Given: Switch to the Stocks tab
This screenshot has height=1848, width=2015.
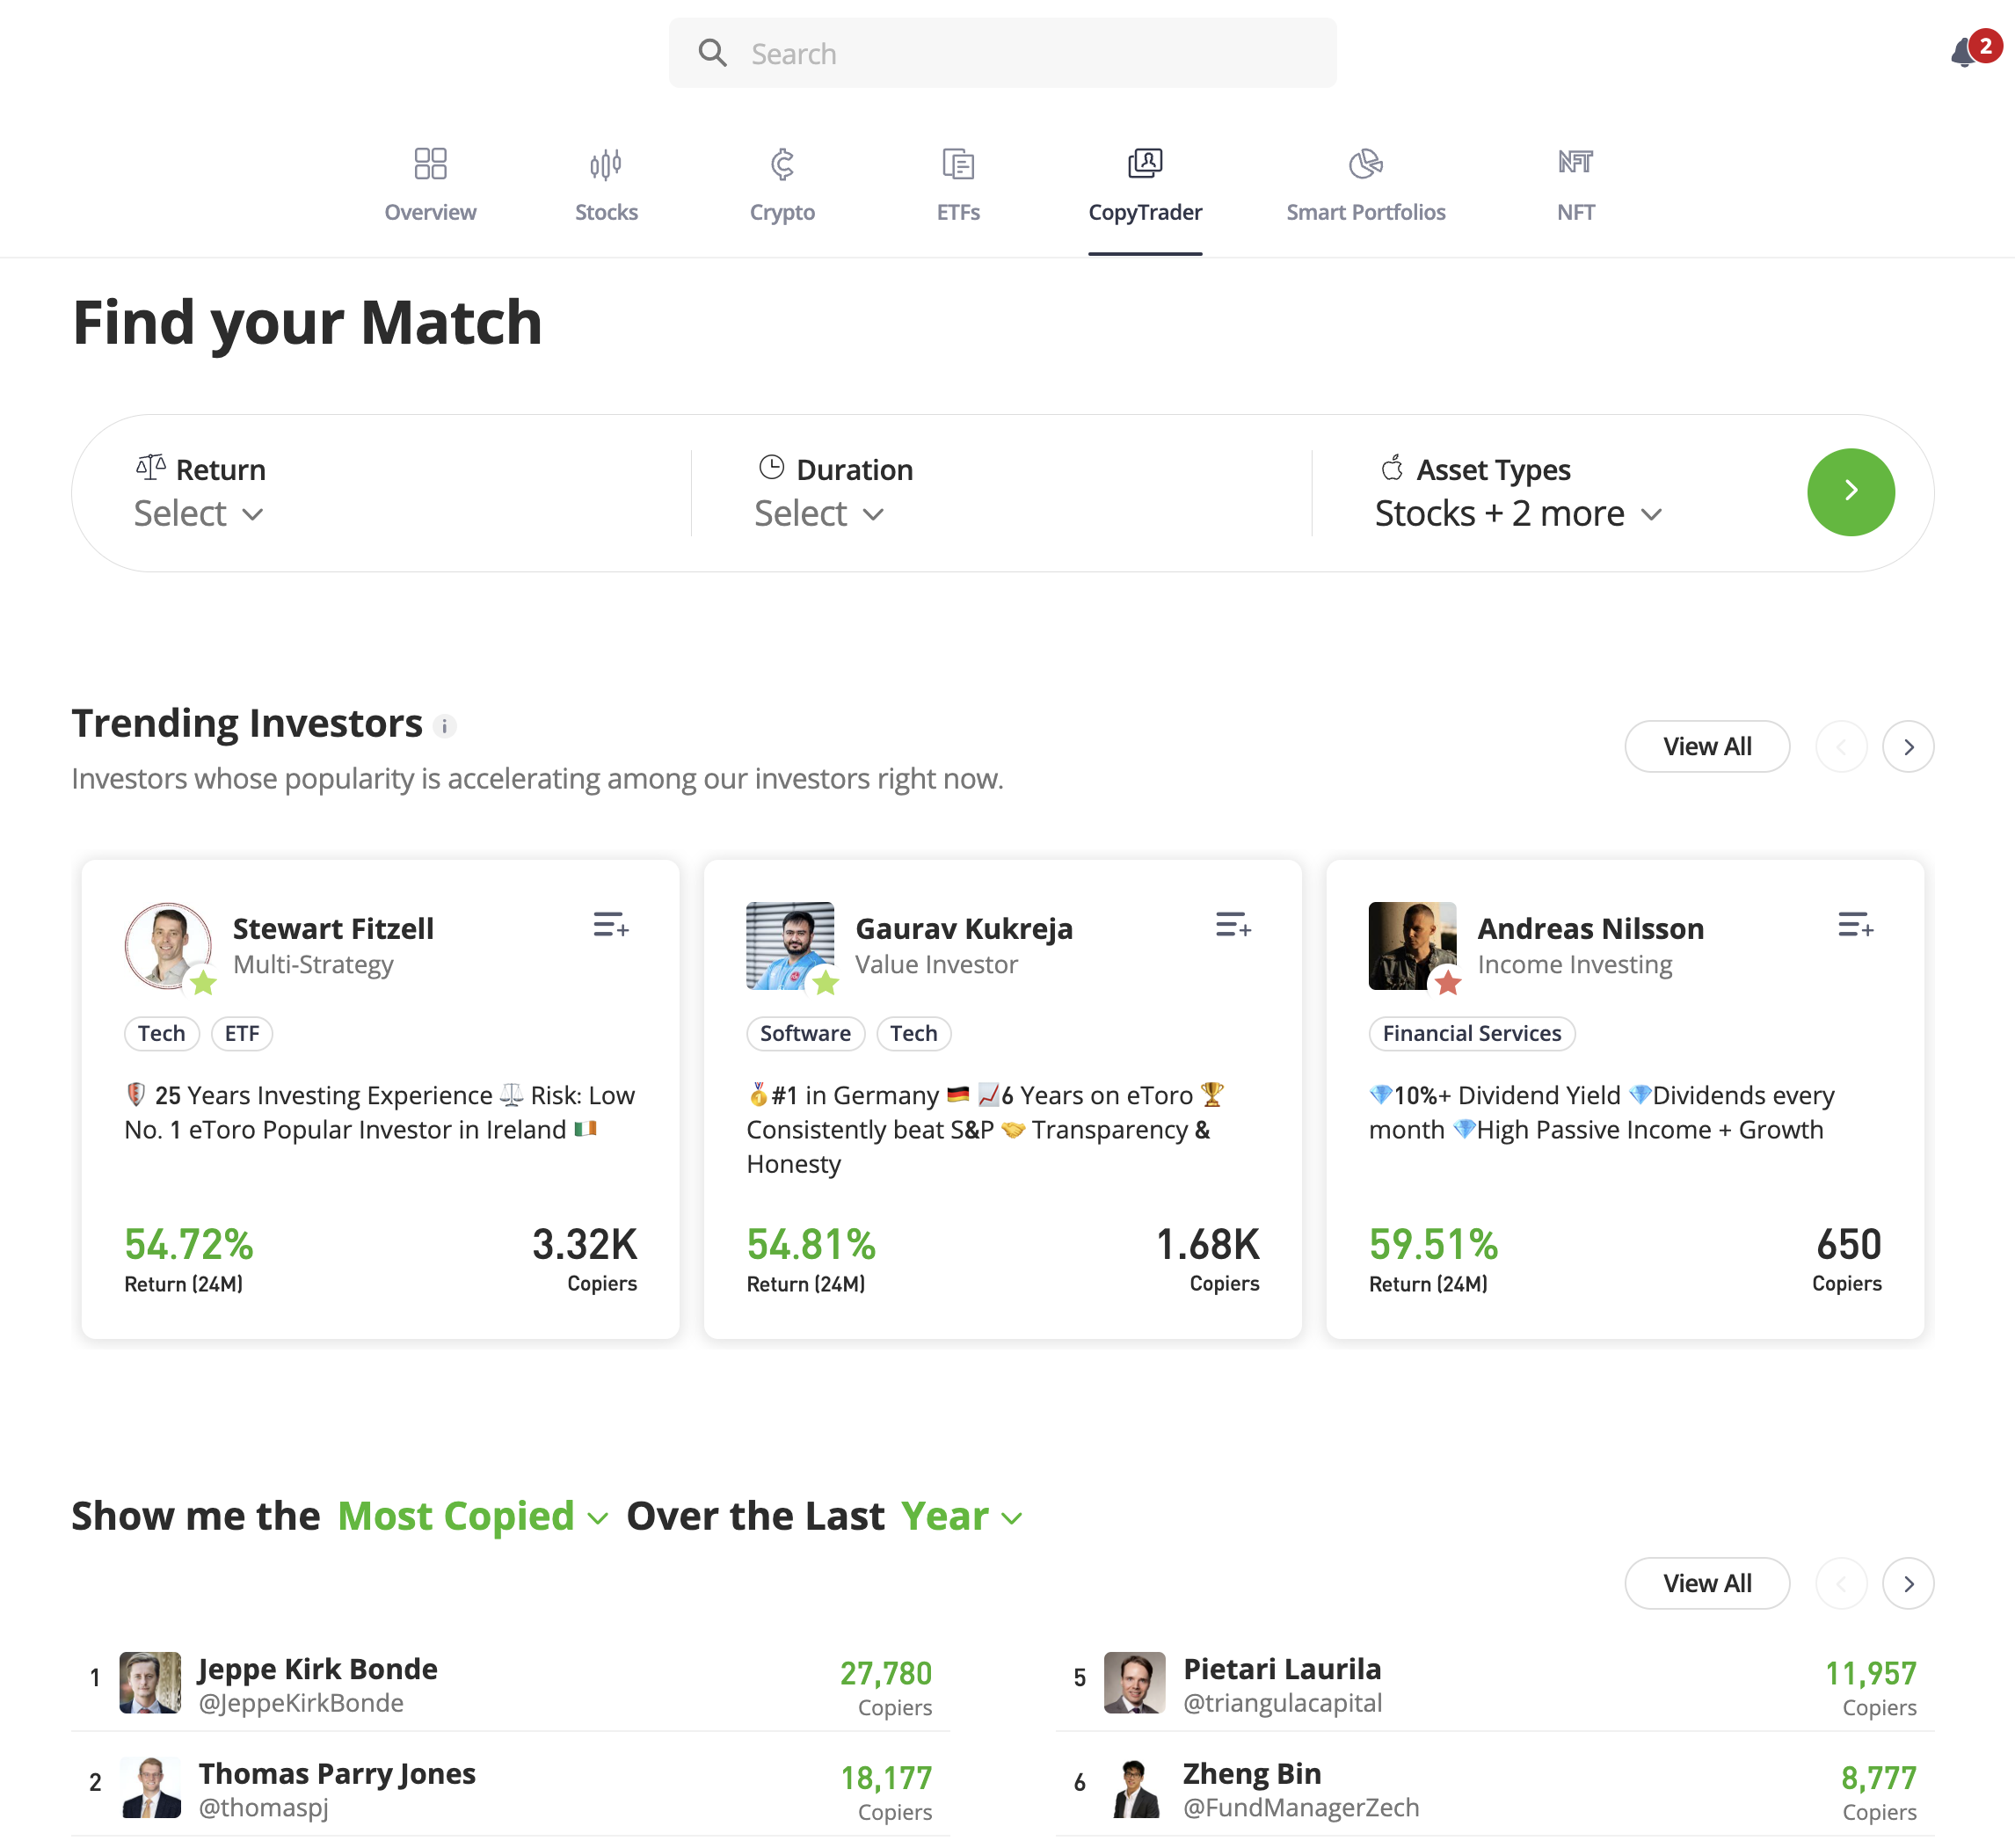Looking at the screenshot, I should (606, 185).
